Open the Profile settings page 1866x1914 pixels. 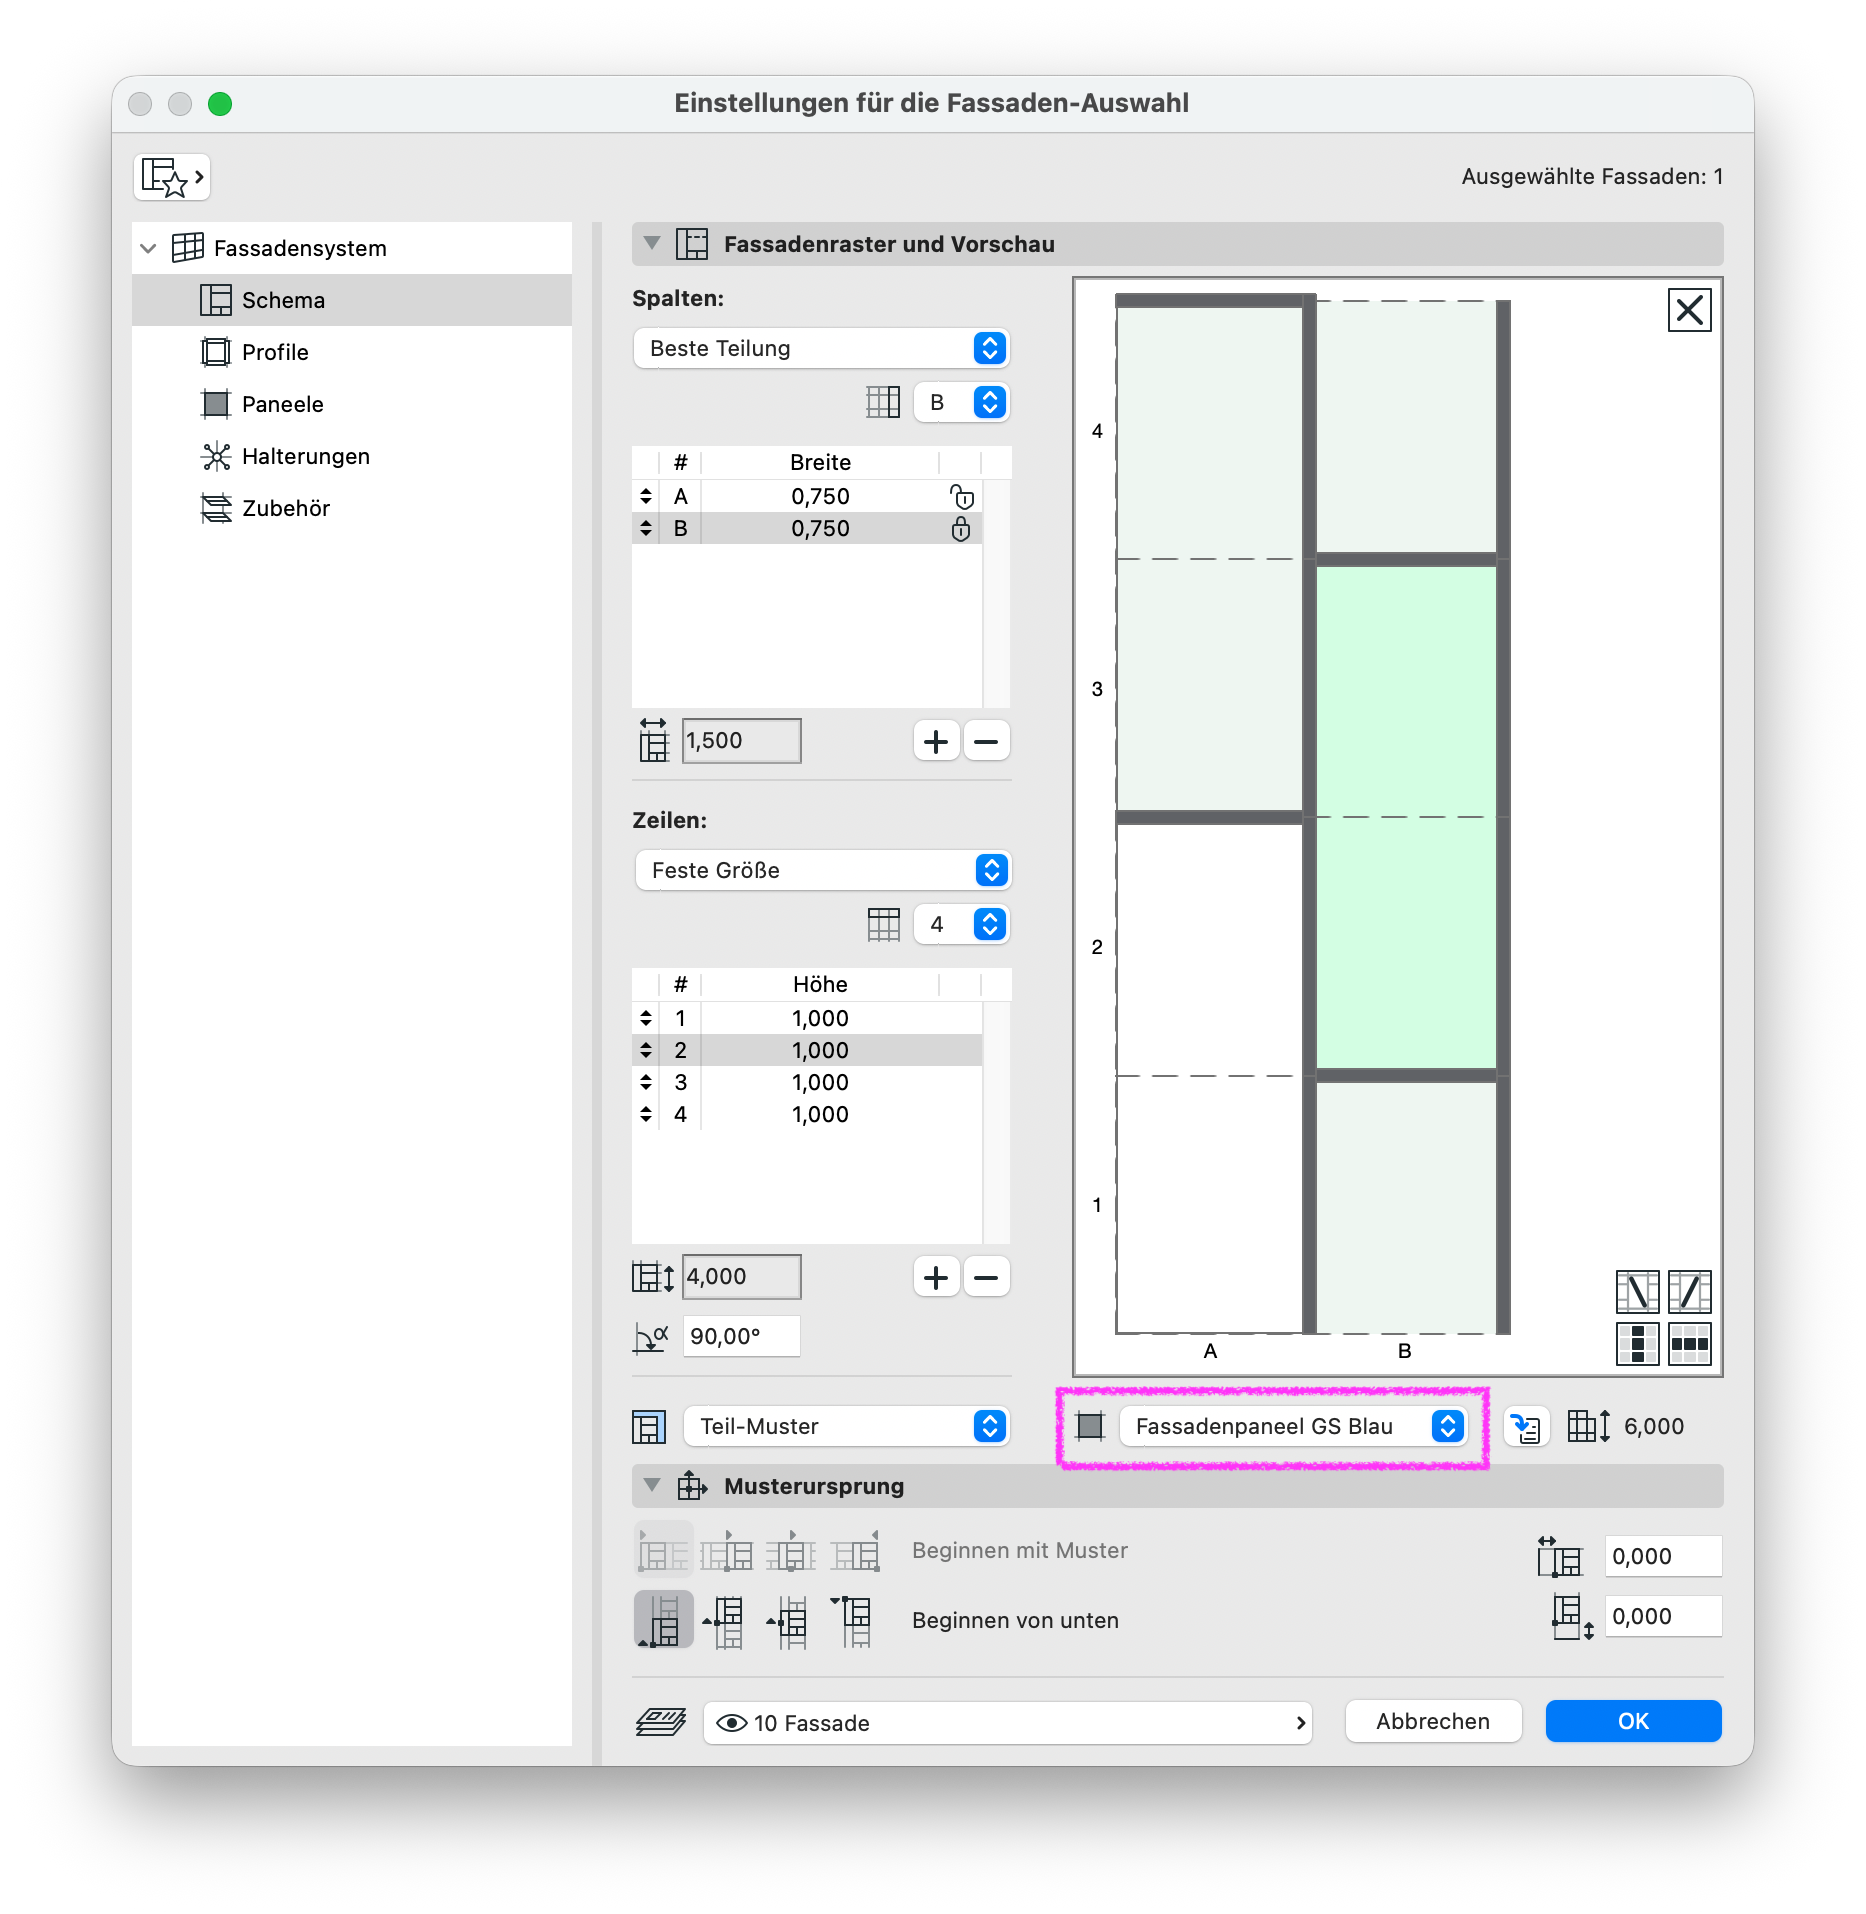pos(352,352)
